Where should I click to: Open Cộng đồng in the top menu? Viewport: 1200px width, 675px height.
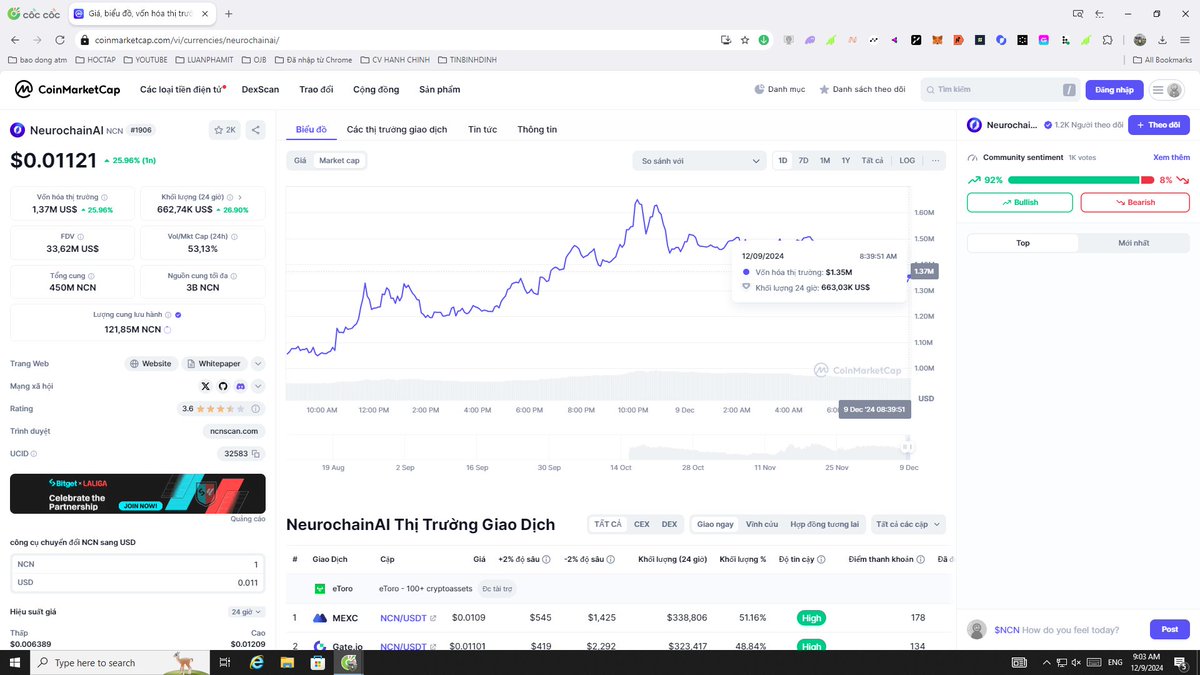376,89
